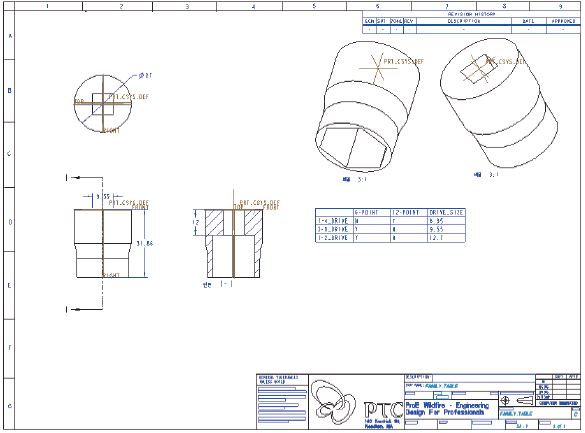Select the 3-8_DRIVE row label

point(333,229)
